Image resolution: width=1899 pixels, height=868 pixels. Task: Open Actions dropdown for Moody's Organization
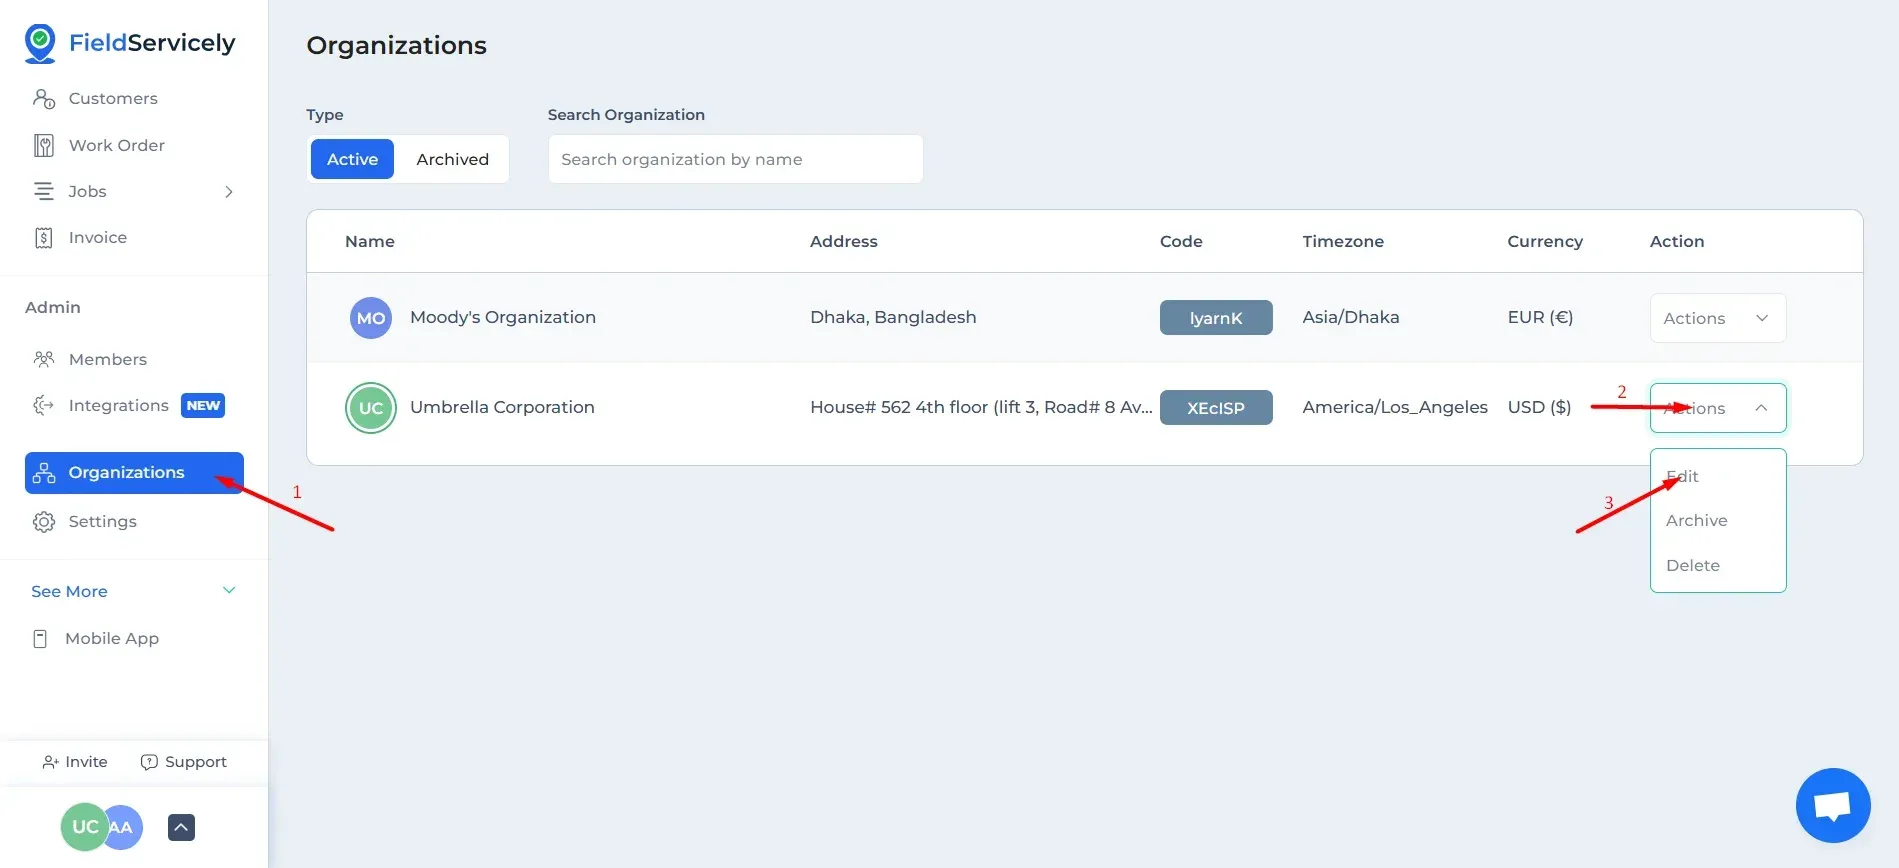[1716, 318]
